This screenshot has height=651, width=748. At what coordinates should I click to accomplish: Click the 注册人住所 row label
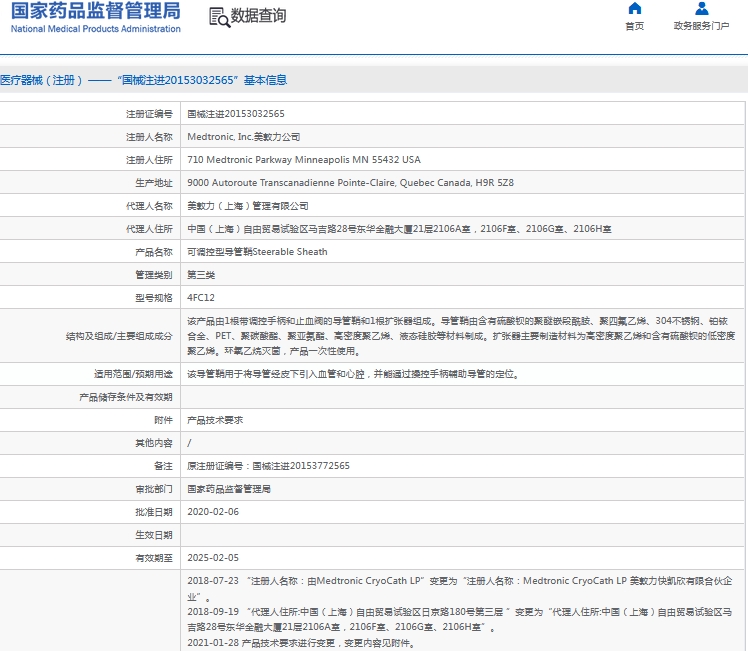tap(149, 160)
